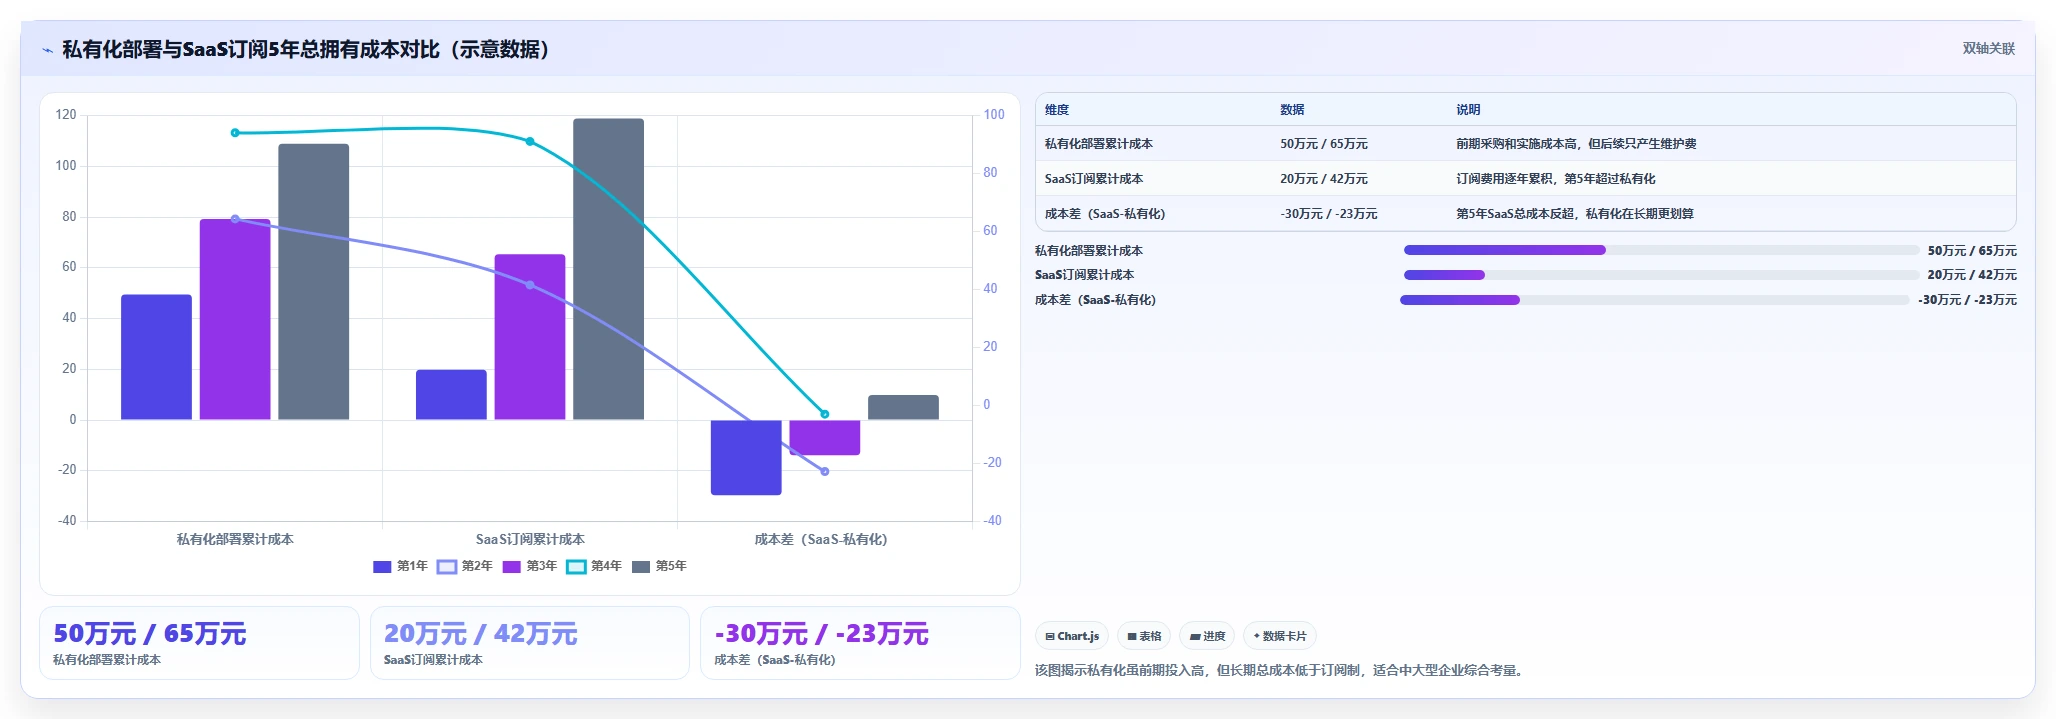2056x719 pixels.
Task: Click the note 订阅费用逐年累积，第5年超过私有化
Action: click(x=1556, y=179)
